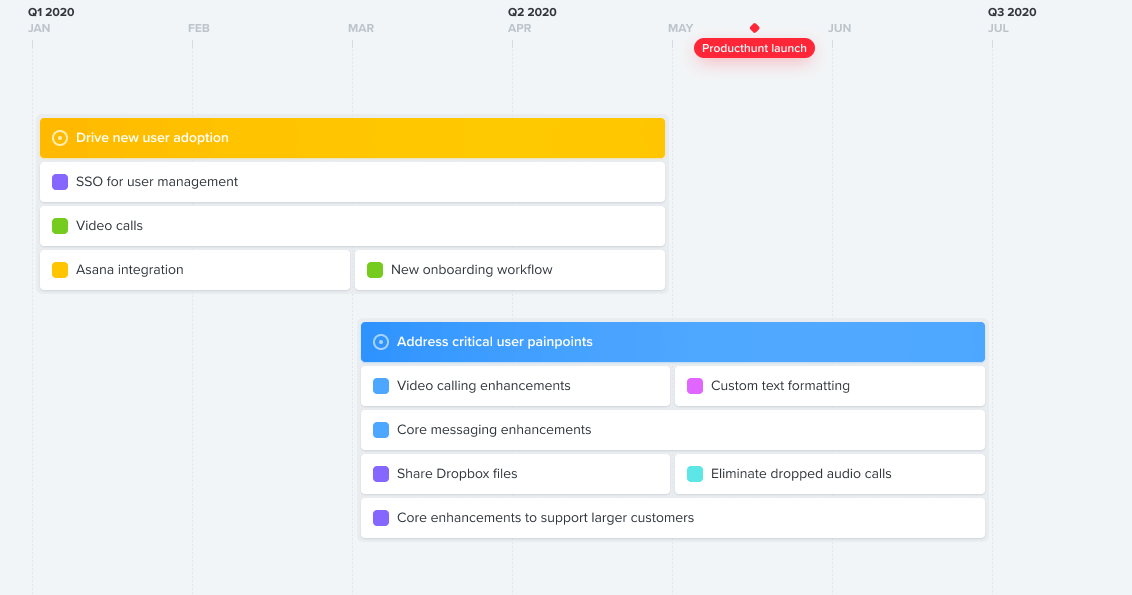Select the magenta square icon on Custom text formatting

(695, 385)
